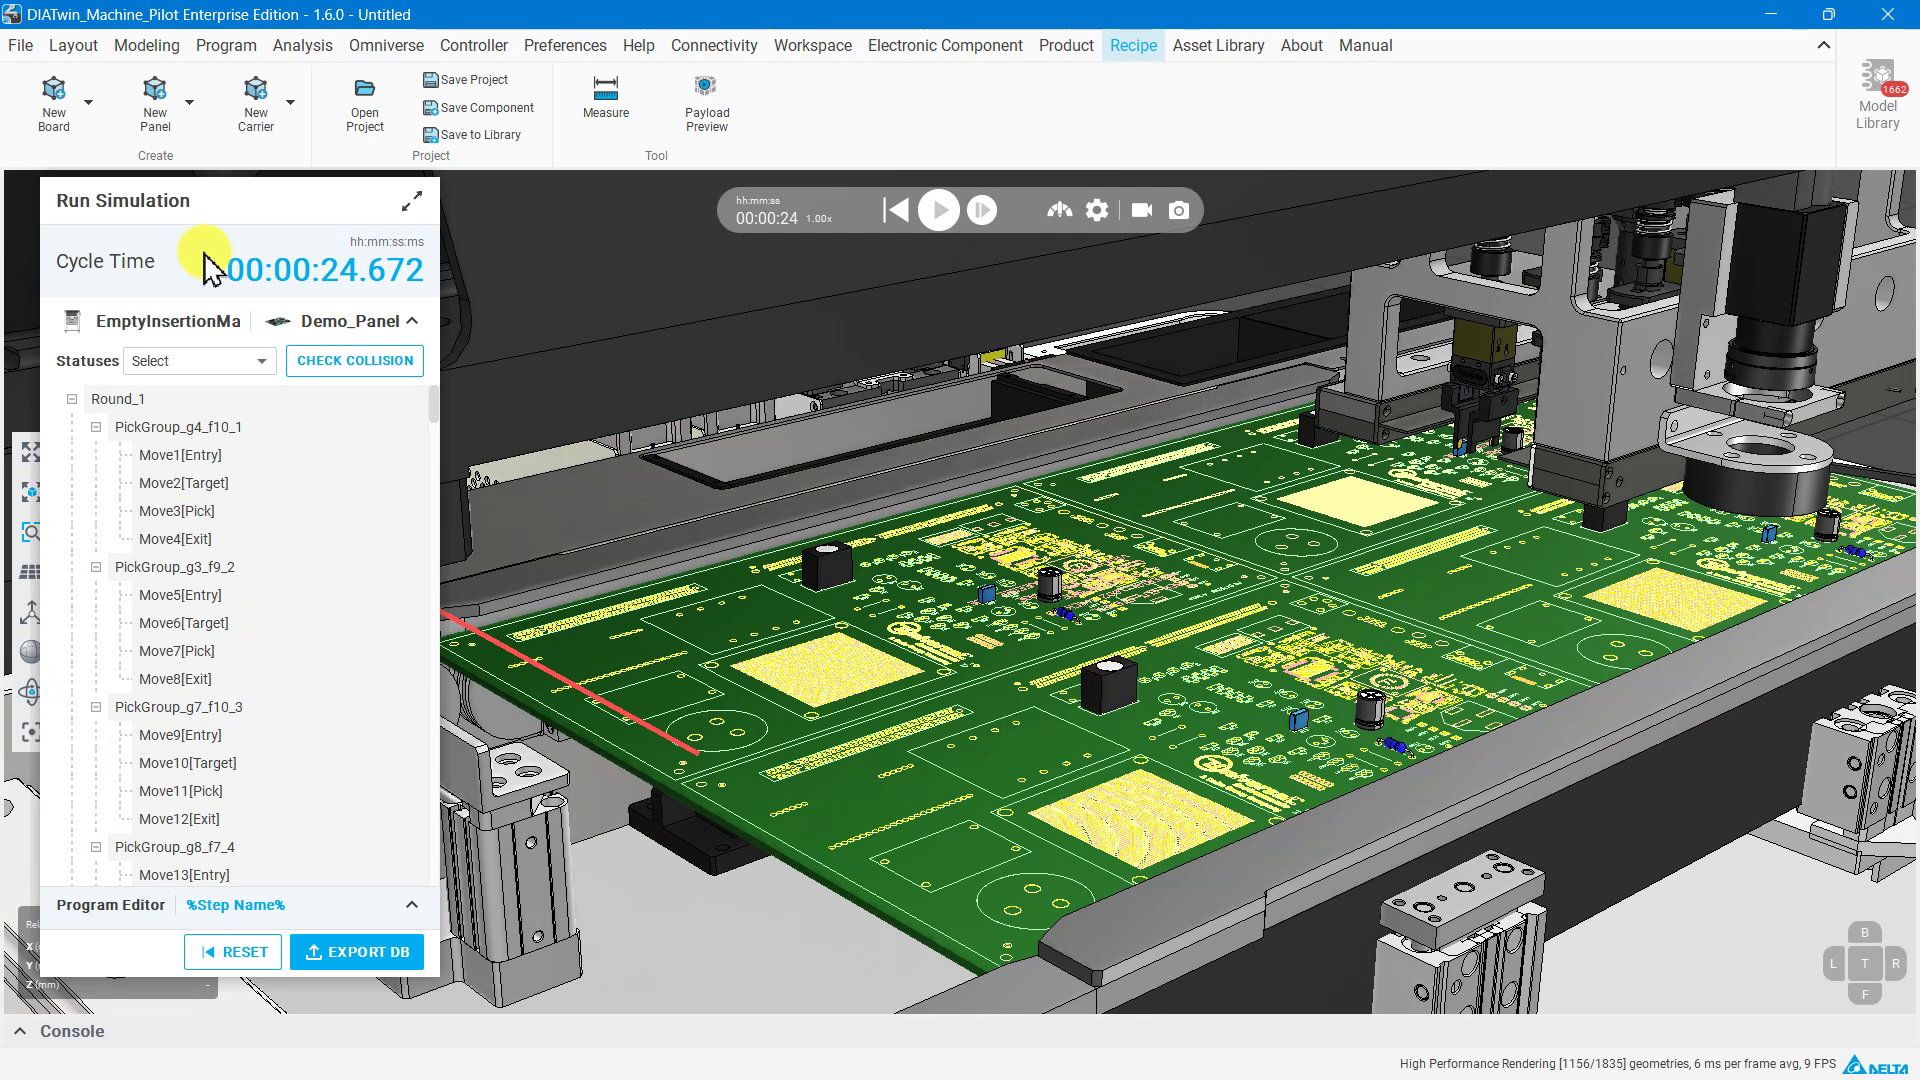Collapse the Program Editor section
Viewport: 1920px width, 1080px height.
click(412, 905)
